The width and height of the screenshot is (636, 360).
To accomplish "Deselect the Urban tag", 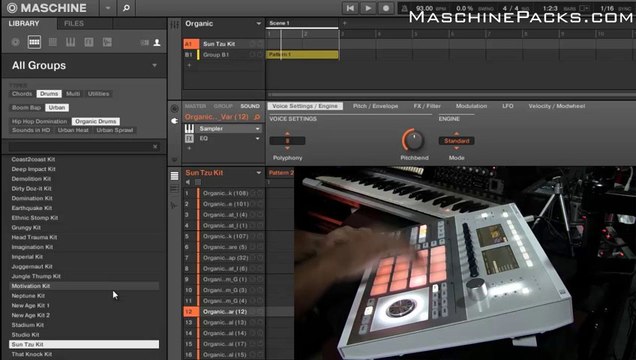I will tap(57, 107).
